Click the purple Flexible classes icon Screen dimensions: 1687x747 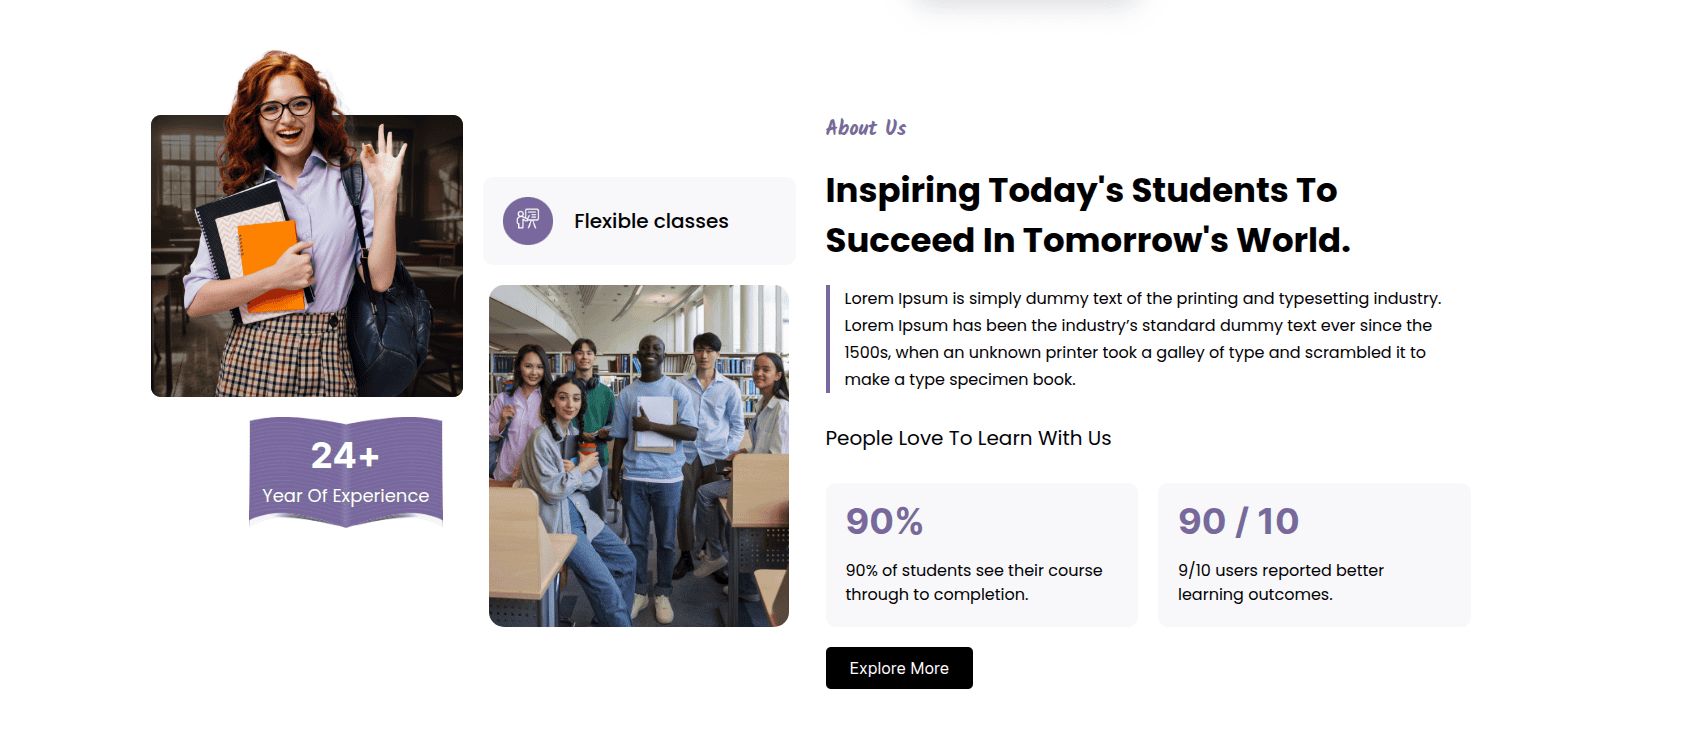point(528,221)
